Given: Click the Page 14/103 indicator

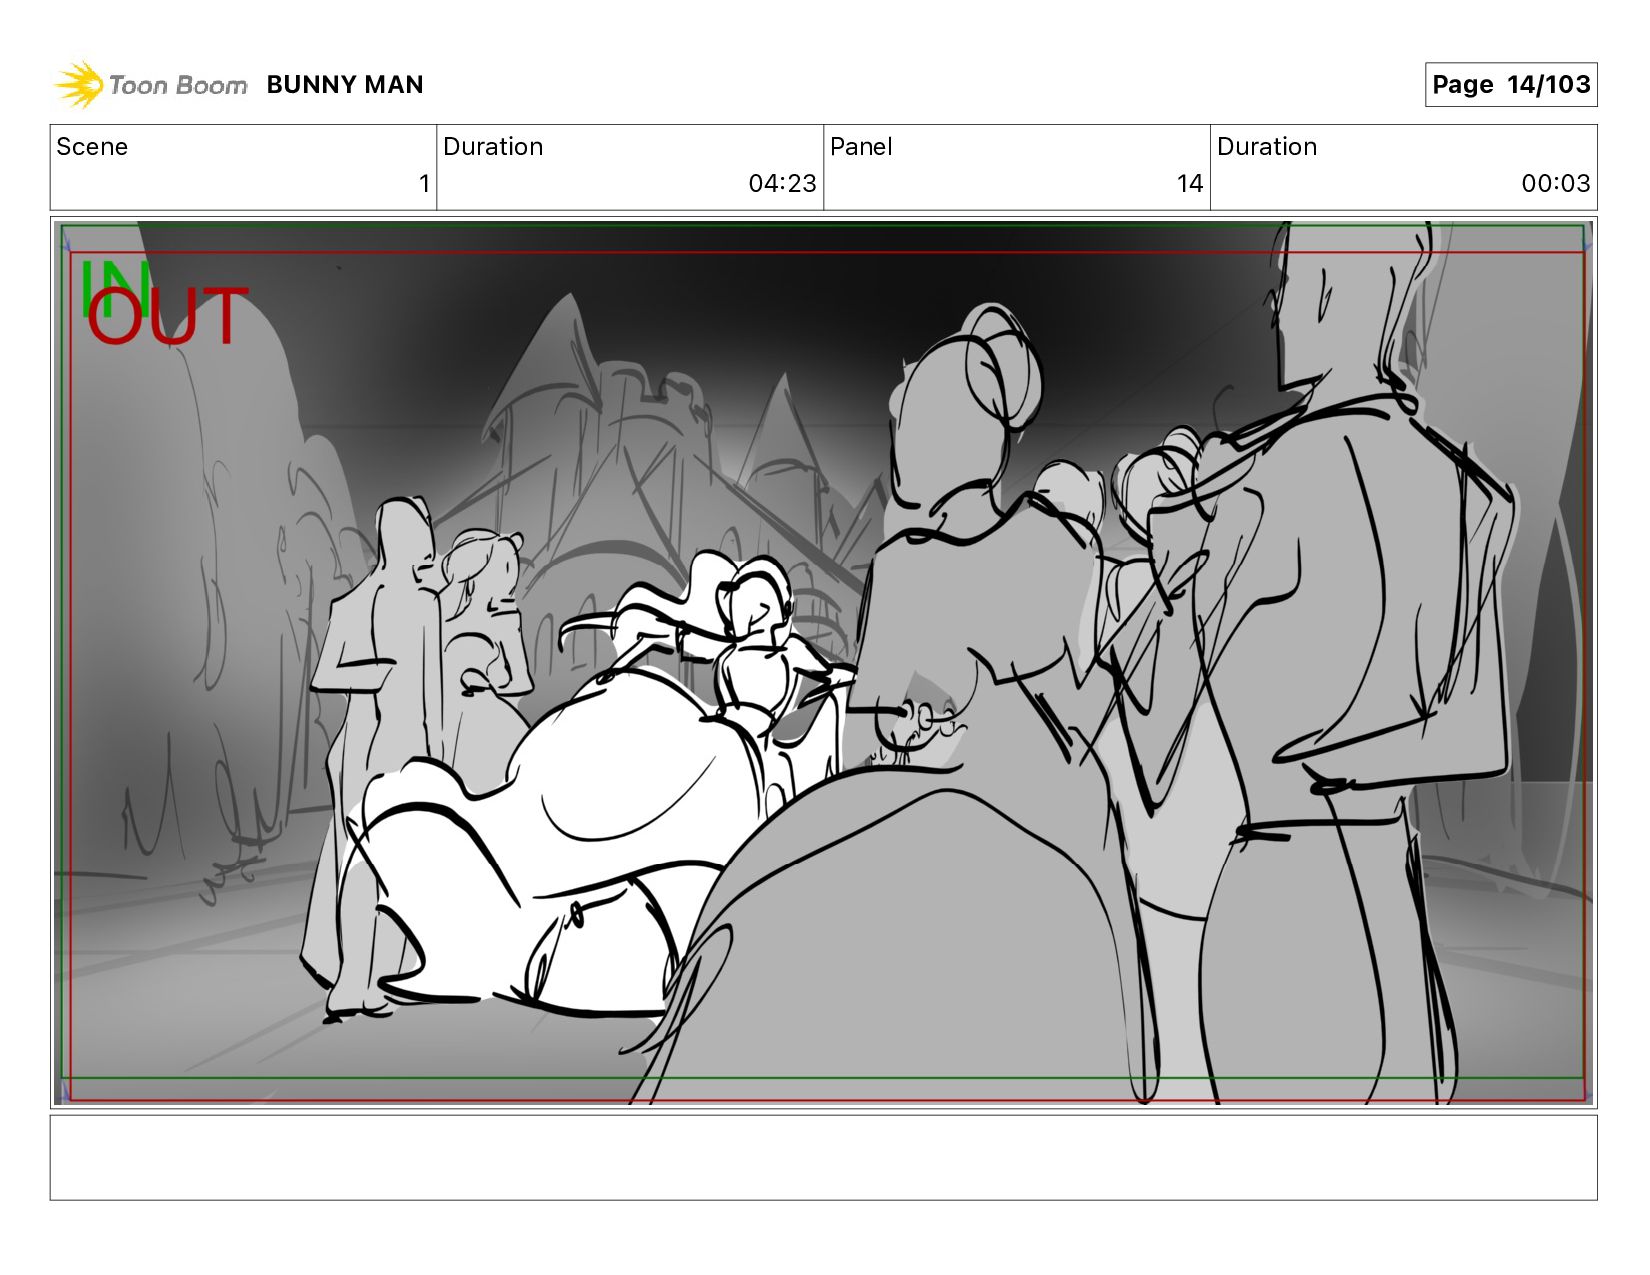Looking at the screenshot, I should 1510,84.
